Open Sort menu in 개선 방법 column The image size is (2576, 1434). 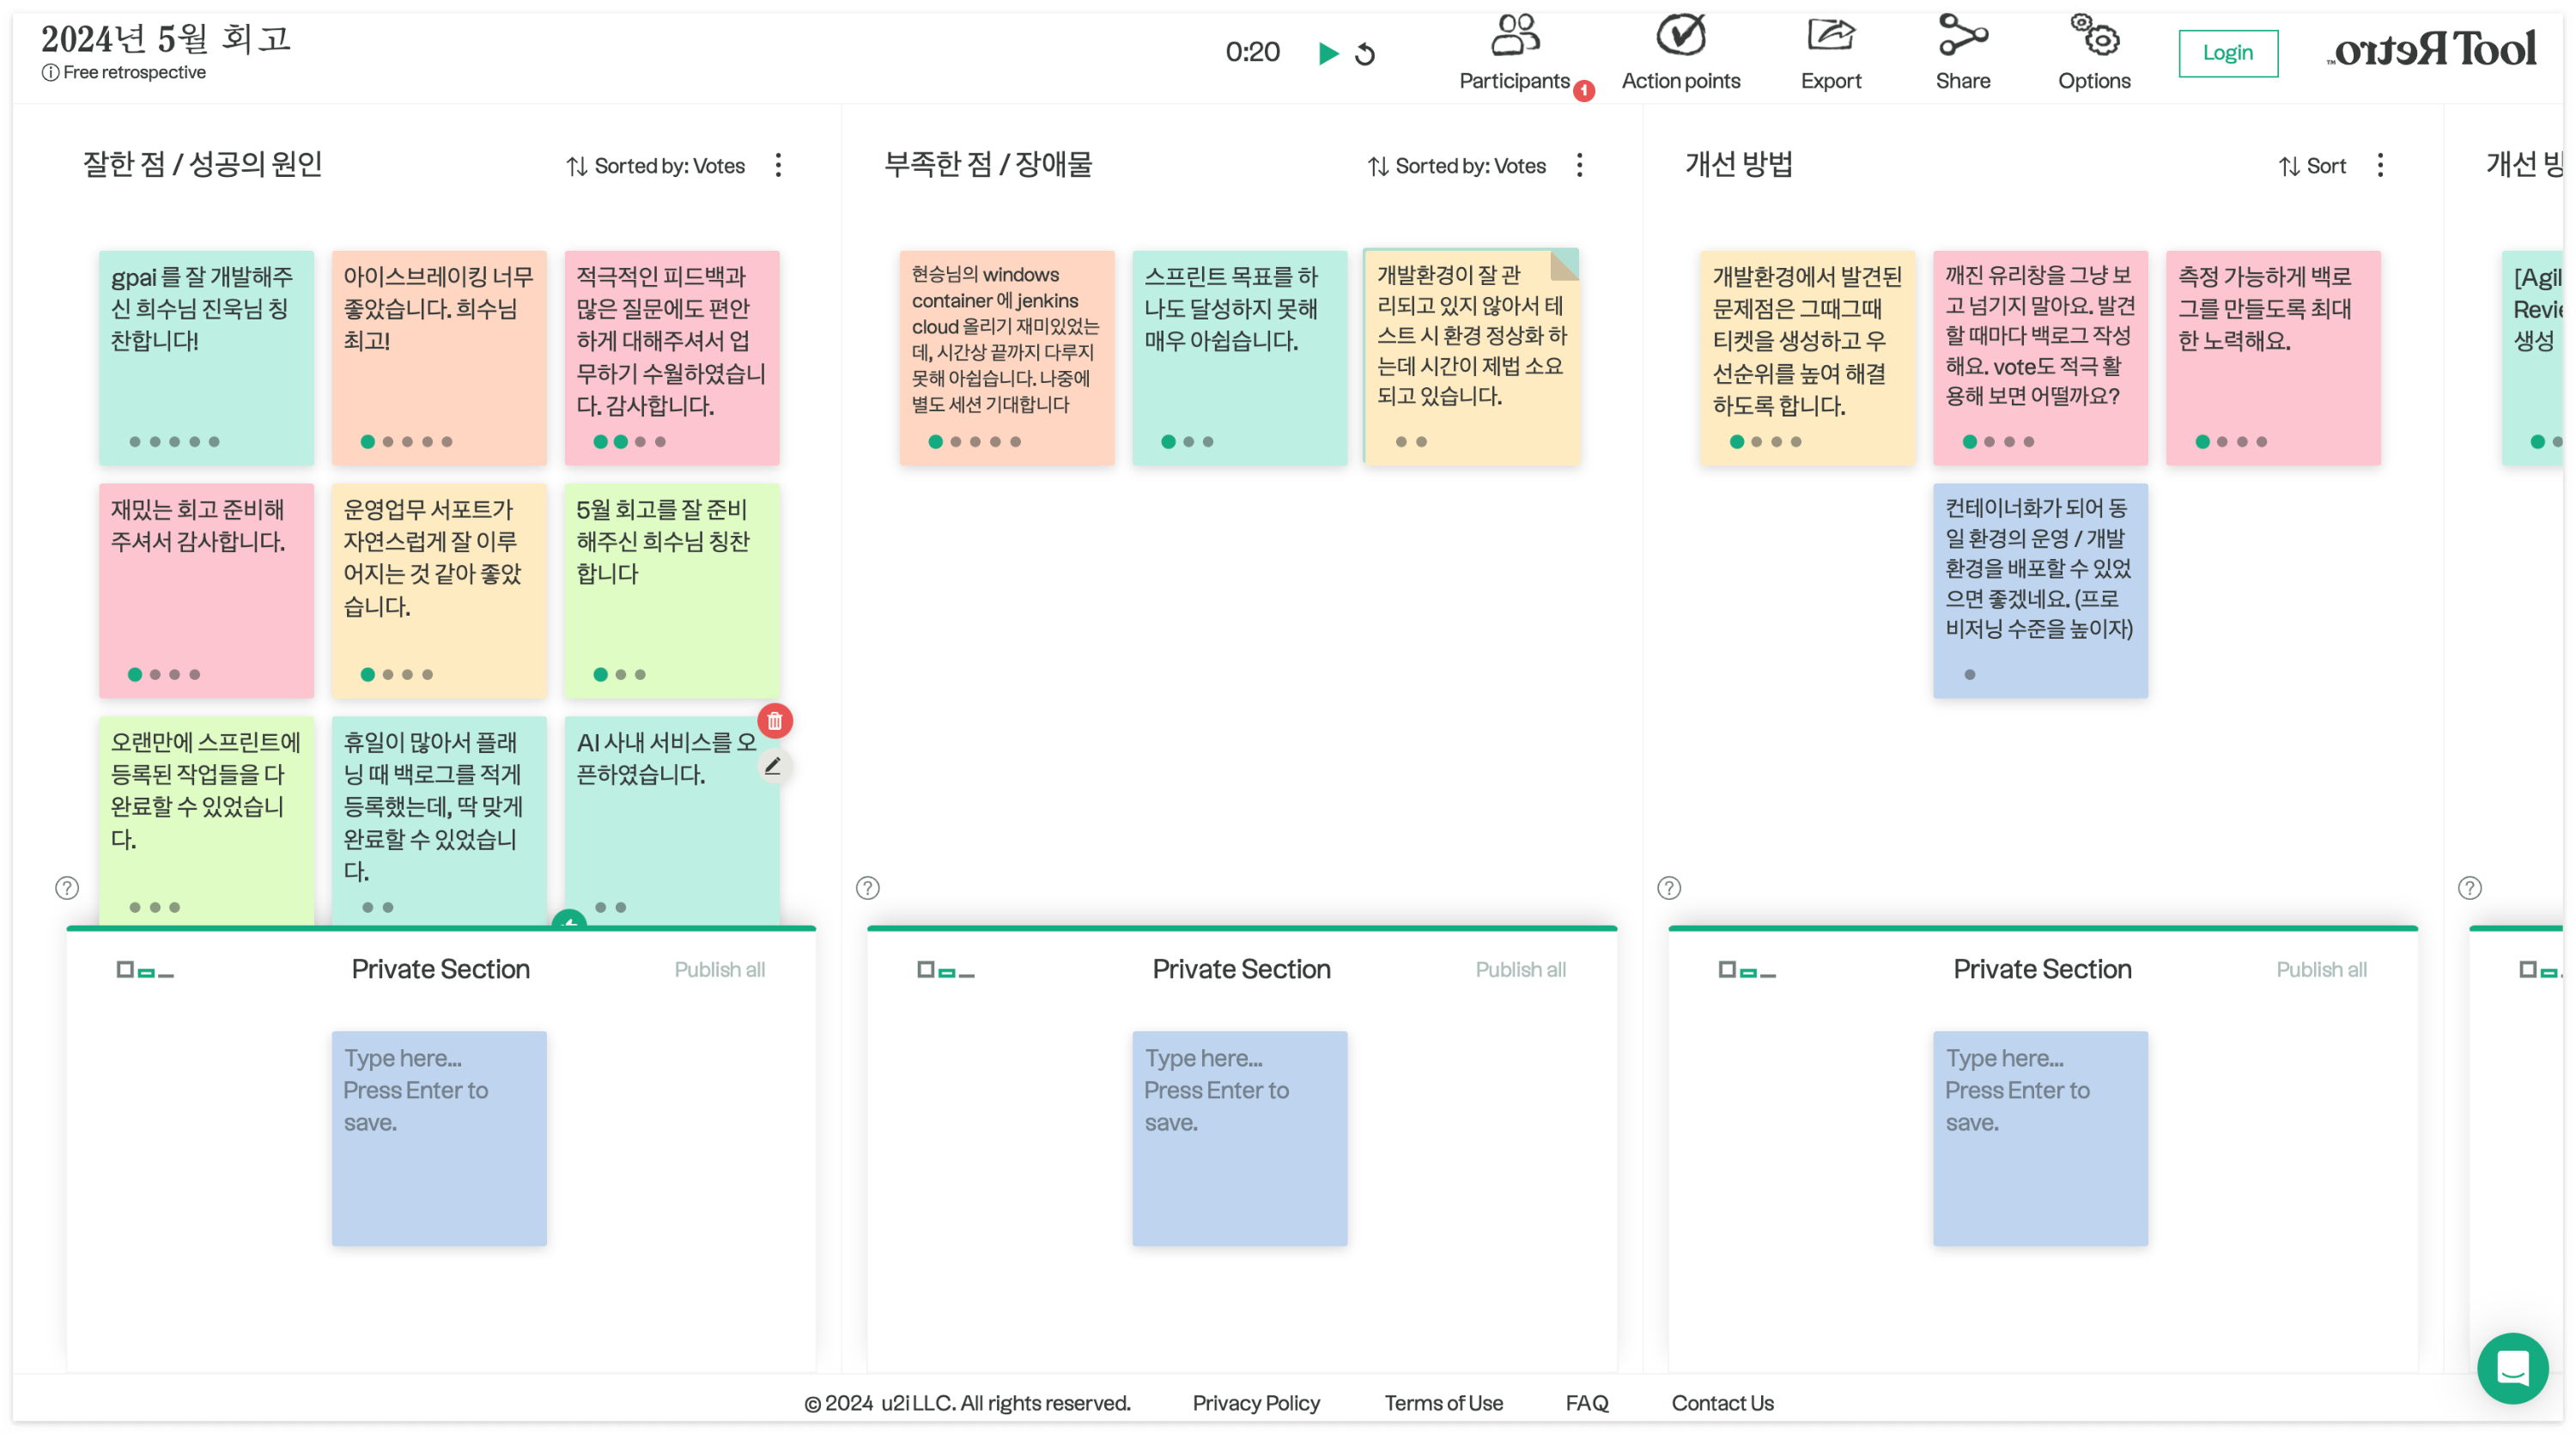(2312, 166)
